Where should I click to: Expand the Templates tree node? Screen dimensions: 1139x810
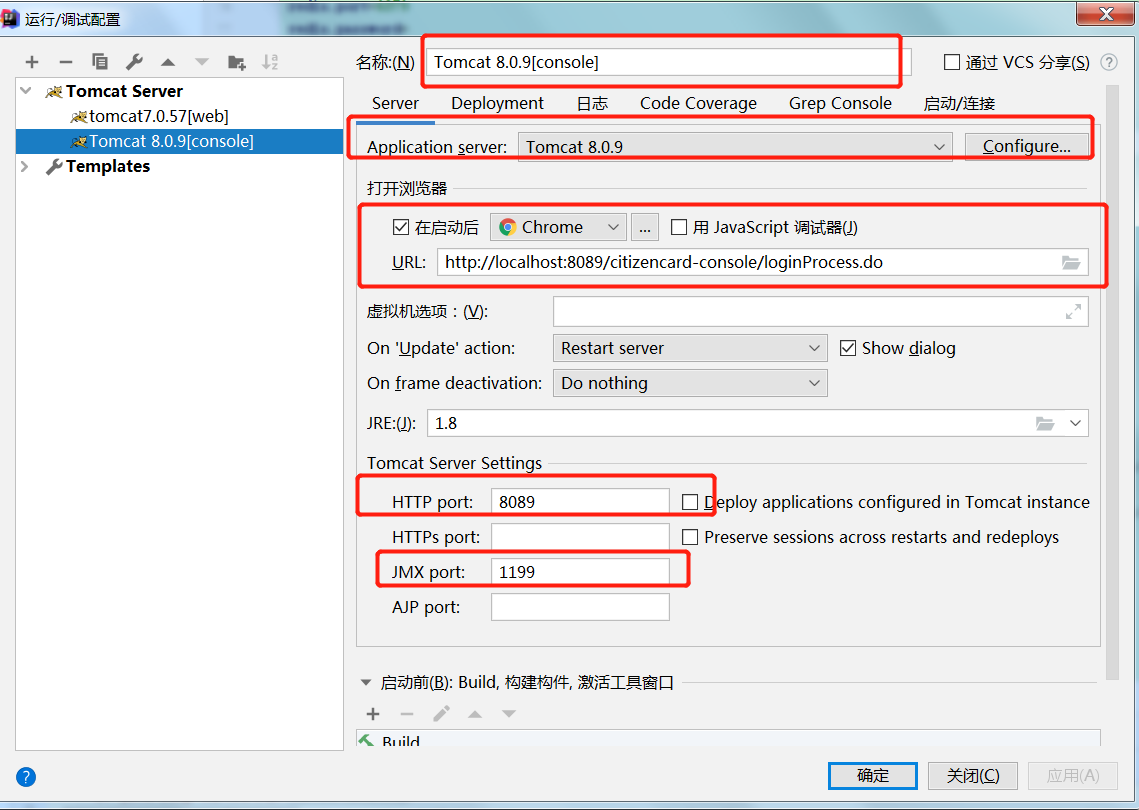25,166
